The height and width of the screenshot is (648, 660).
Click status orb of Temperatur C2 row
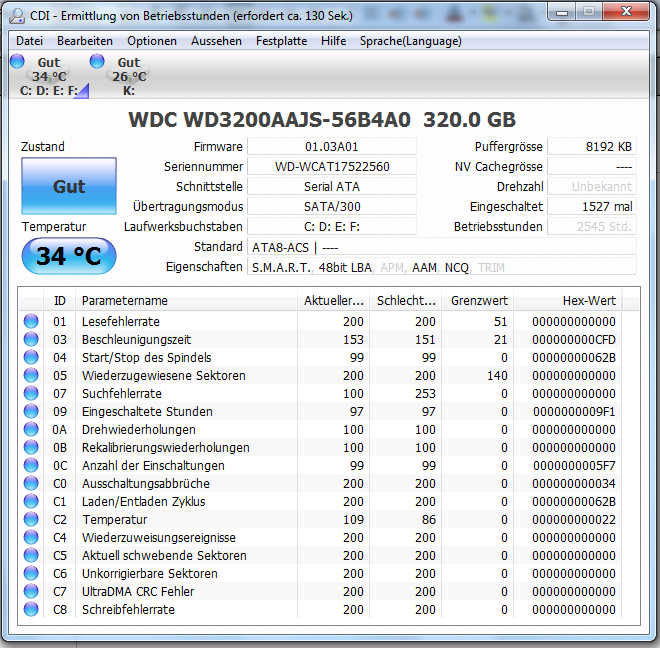[31, 519]
